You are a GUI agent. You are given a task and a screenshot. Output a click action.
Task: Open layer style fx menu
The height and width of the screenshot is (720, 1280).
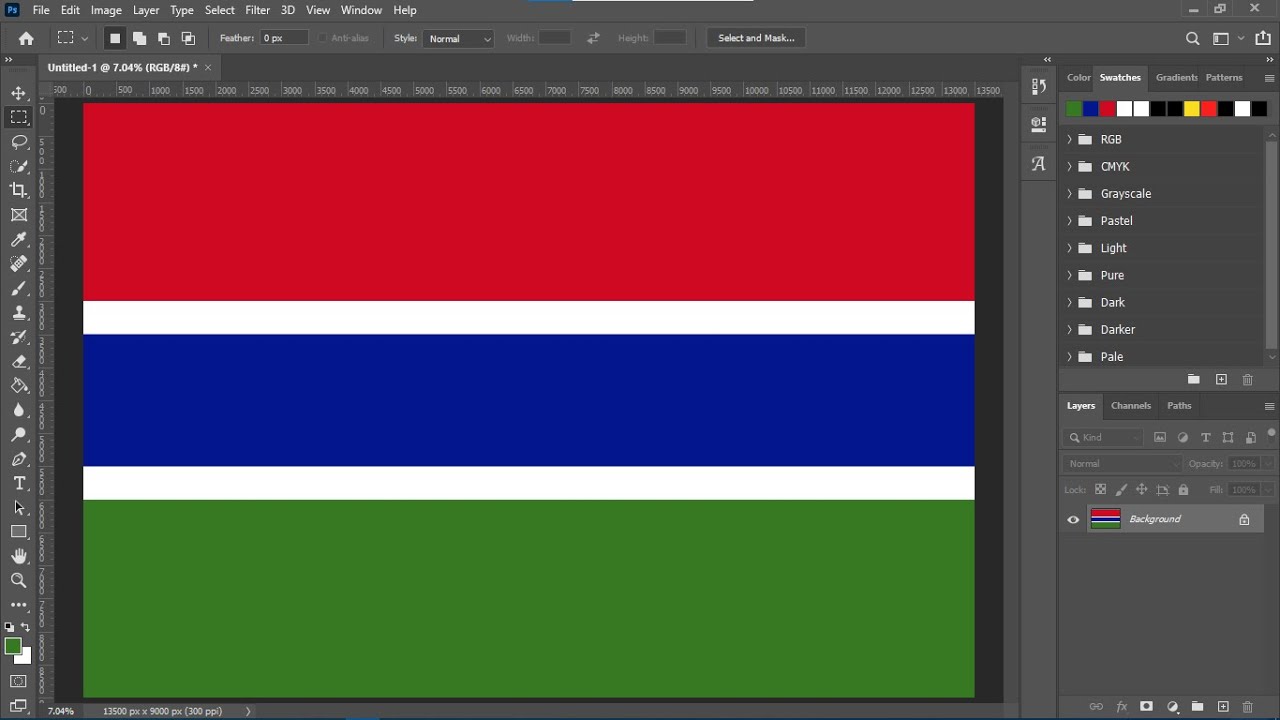[1121, 707]
